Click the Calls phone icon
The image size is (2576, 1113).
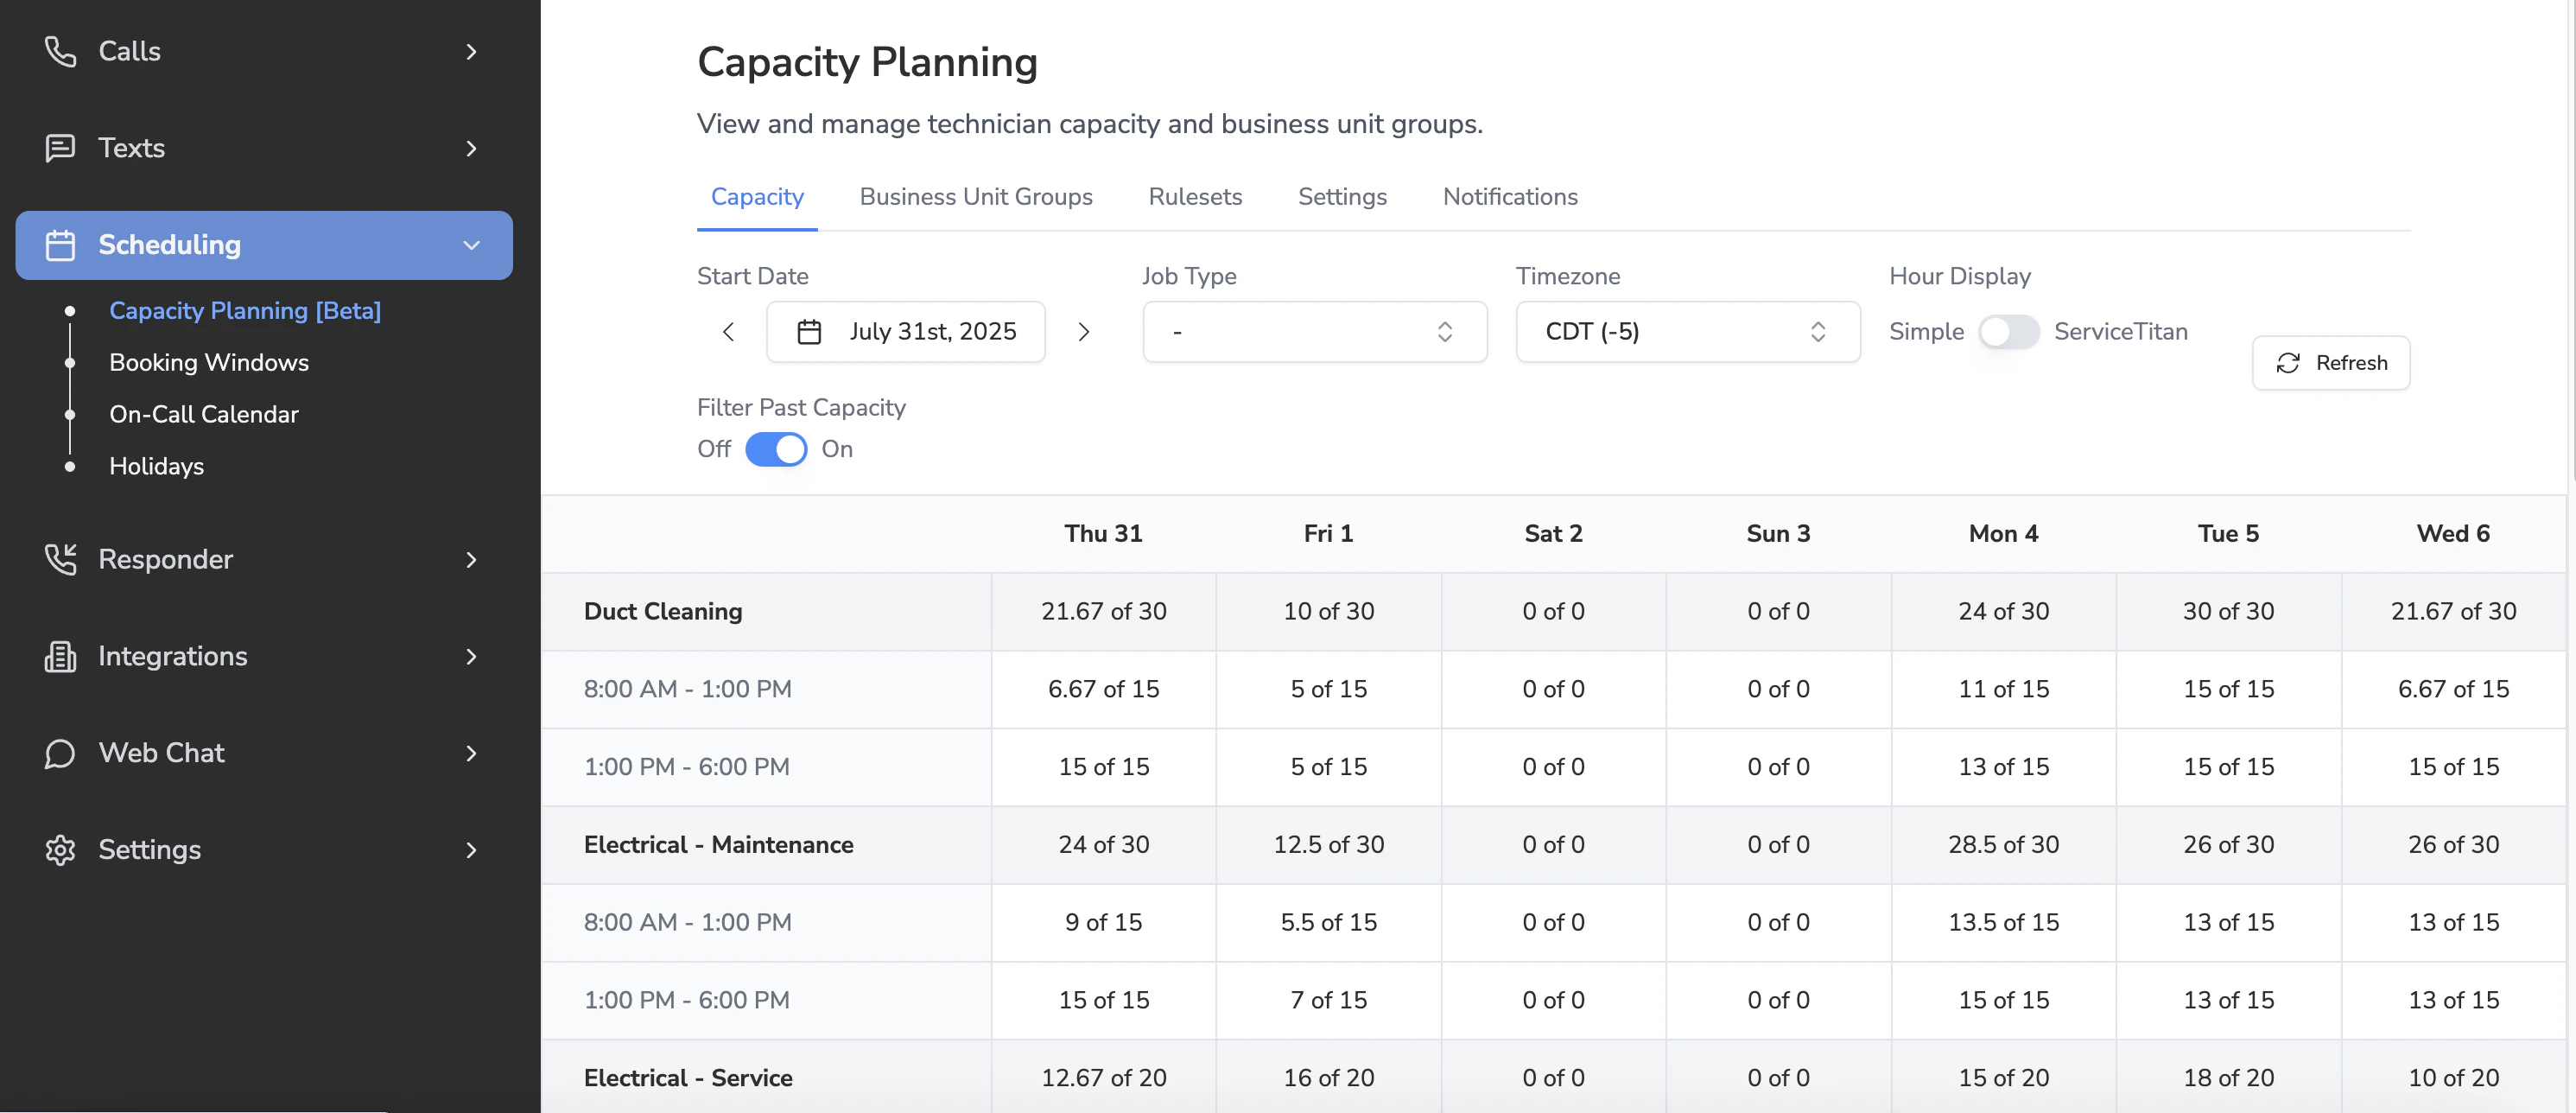[x=60, y=51]
